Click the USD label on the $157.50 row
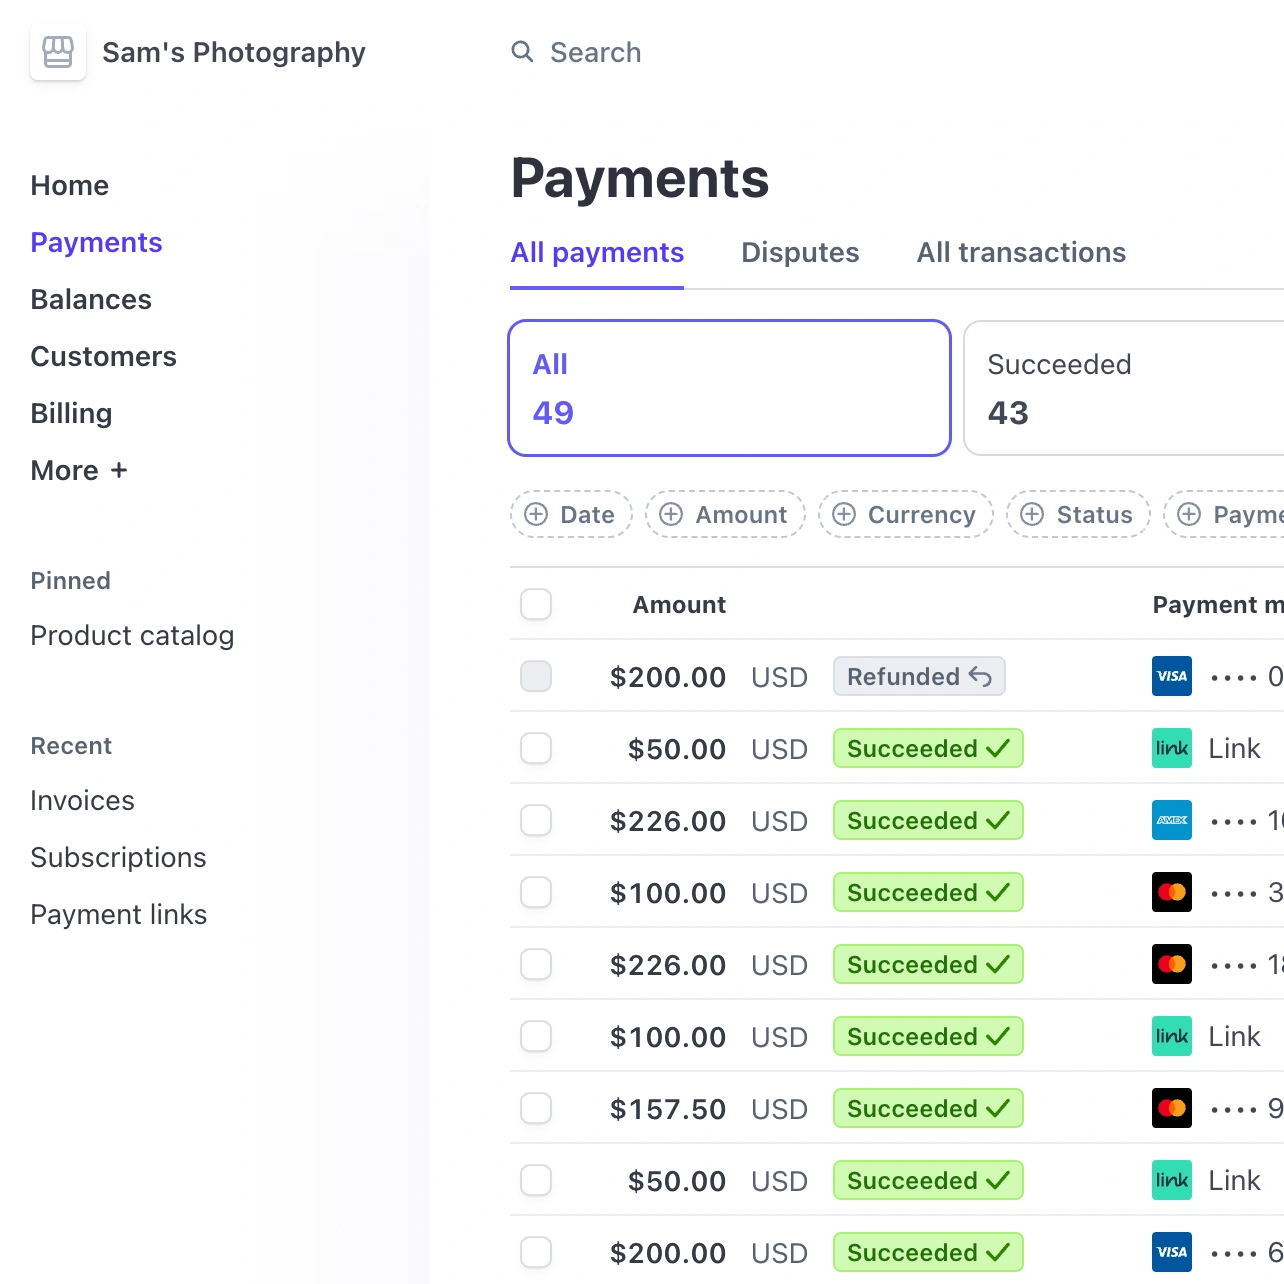This screenshot has width=1284, height=1284. point(779,1109)
